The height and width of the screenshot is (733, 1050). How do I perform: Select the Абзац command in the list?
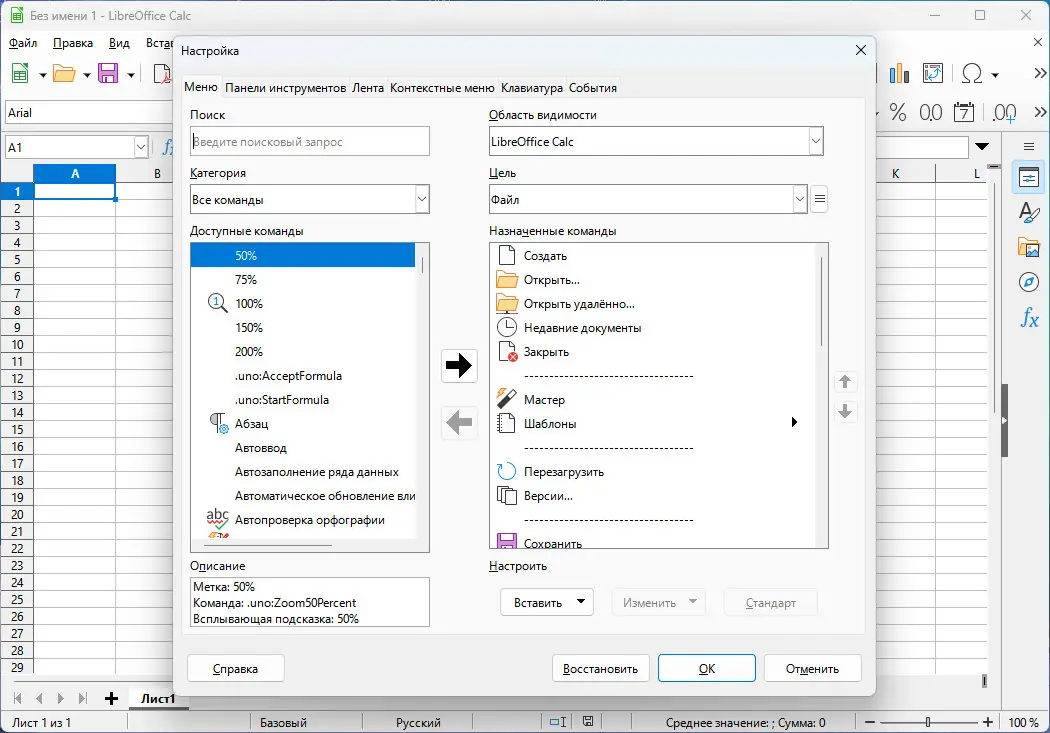(x=303, y=424)
